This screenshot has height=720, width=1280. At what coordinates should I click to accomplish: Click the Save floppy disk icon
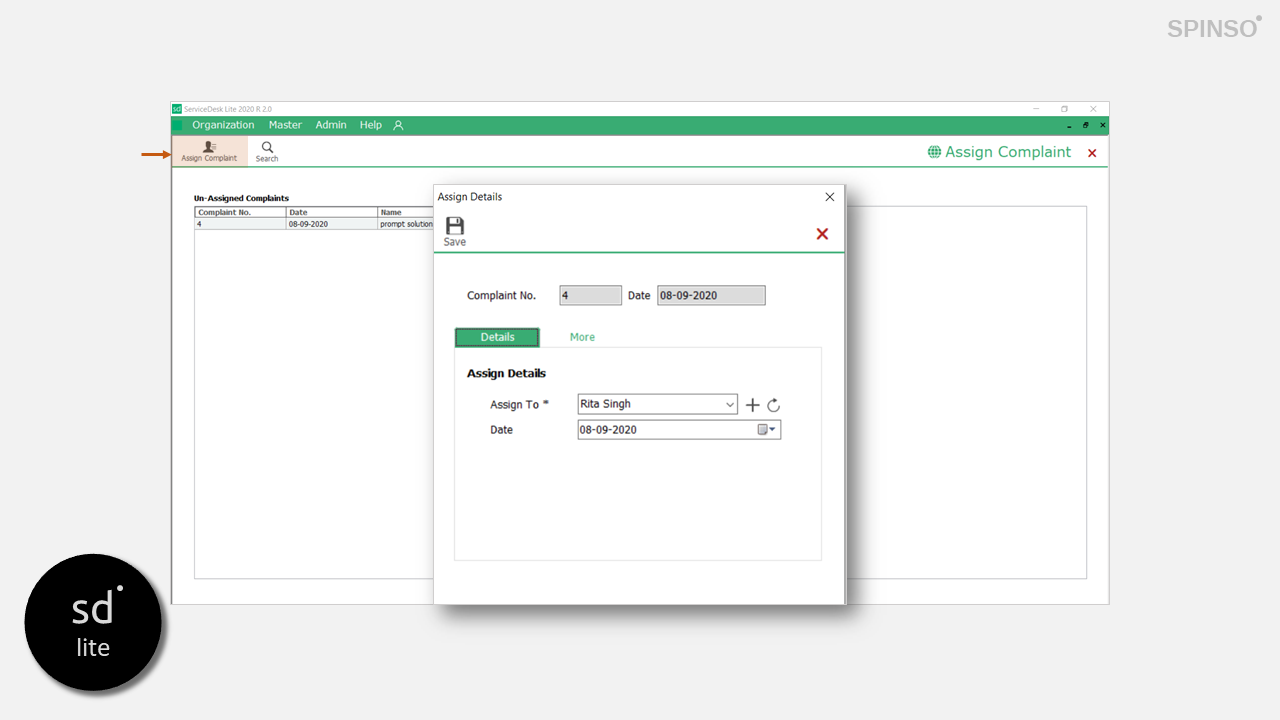point(455,227)
